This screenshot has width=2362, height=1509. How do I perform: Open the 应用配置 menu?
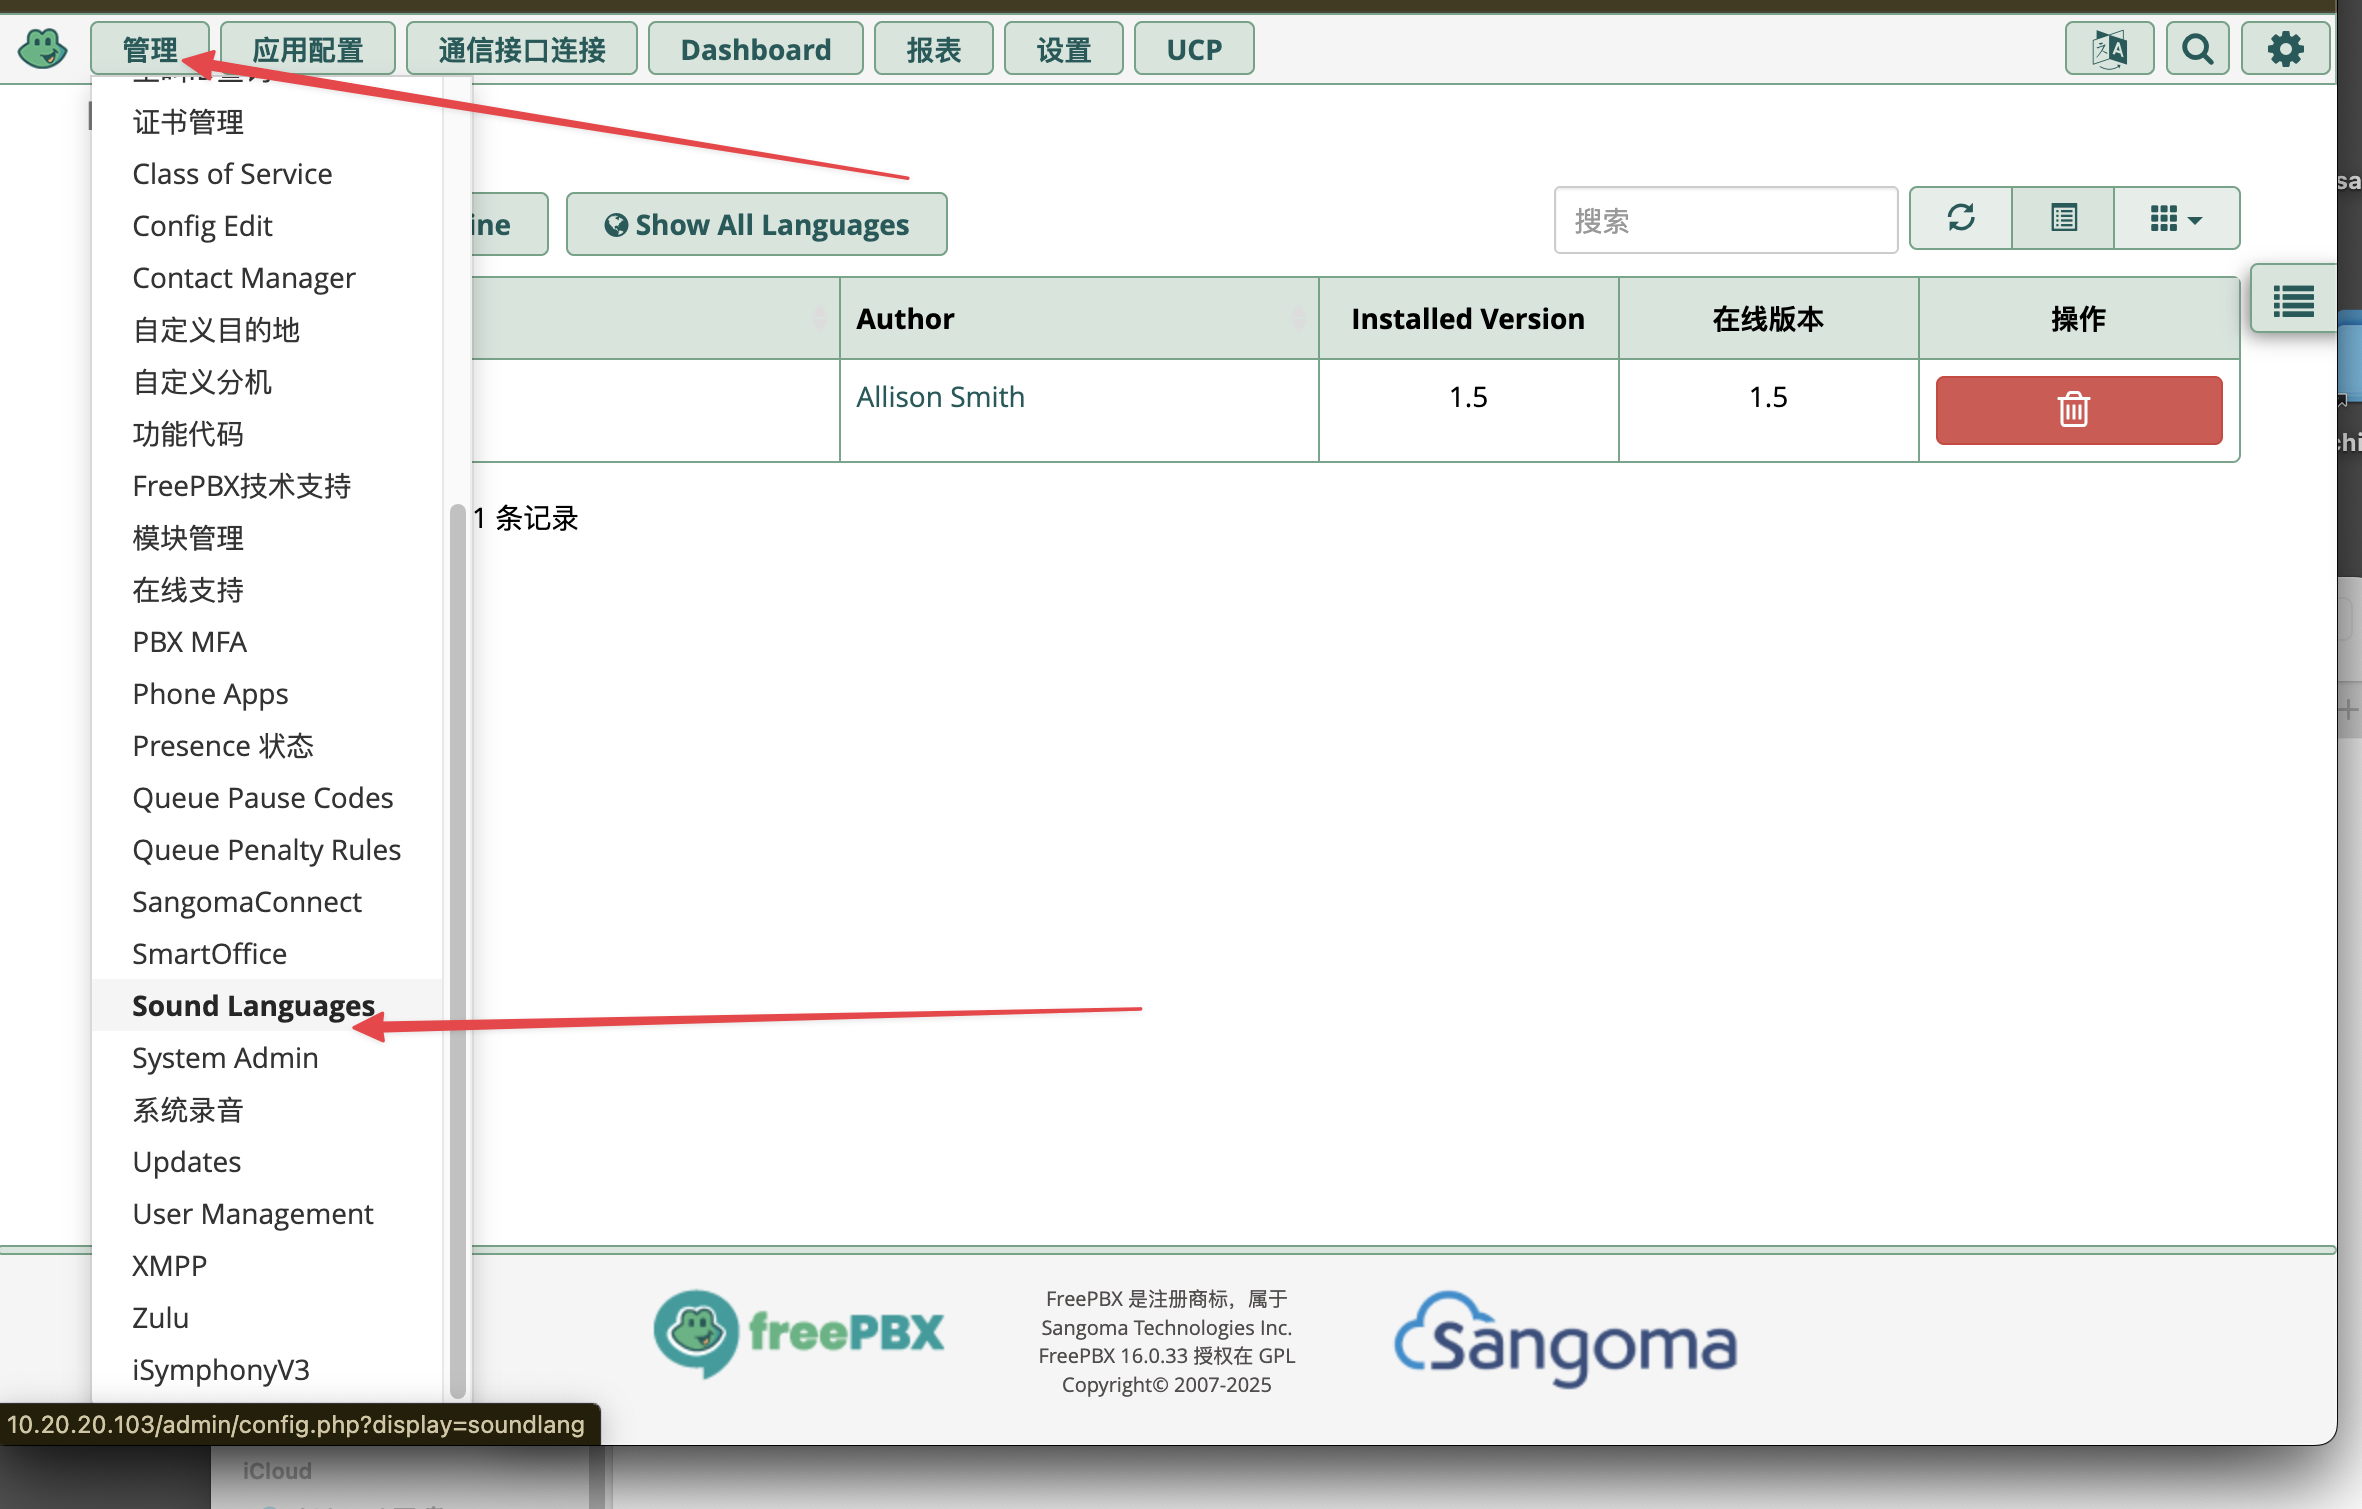tap(308, 49)
